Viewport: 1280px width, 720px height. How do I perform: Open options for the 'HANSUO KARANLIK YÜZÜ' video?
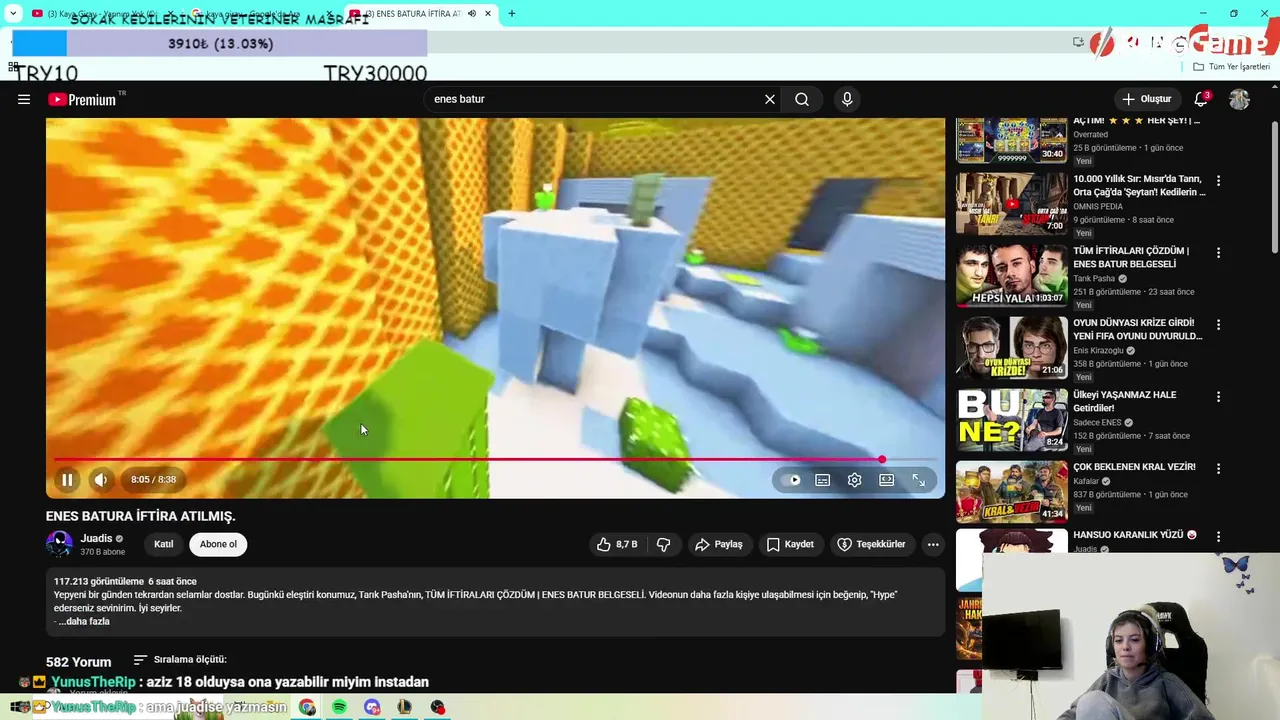pos(1218,536)
